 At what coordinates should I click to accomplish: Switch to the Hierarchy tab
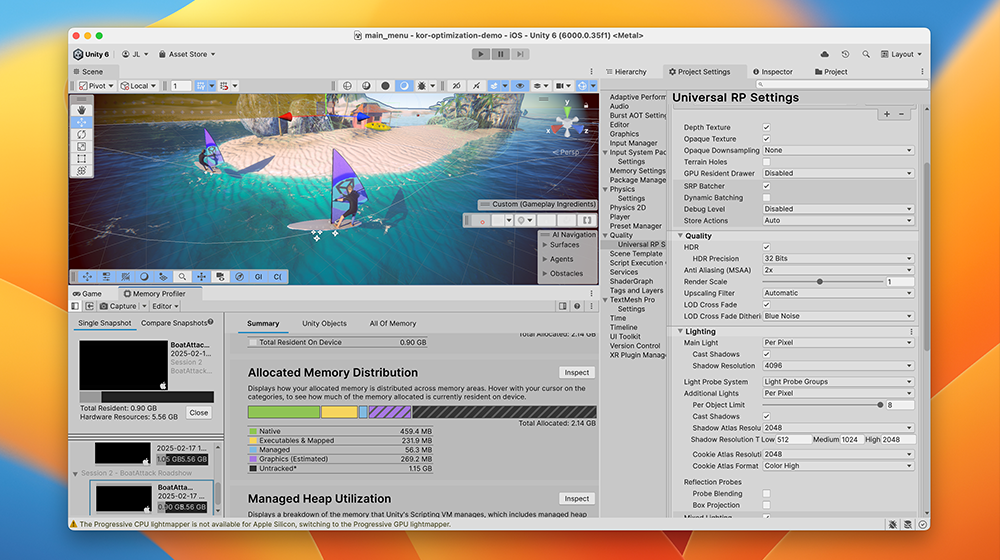[626, 72]
